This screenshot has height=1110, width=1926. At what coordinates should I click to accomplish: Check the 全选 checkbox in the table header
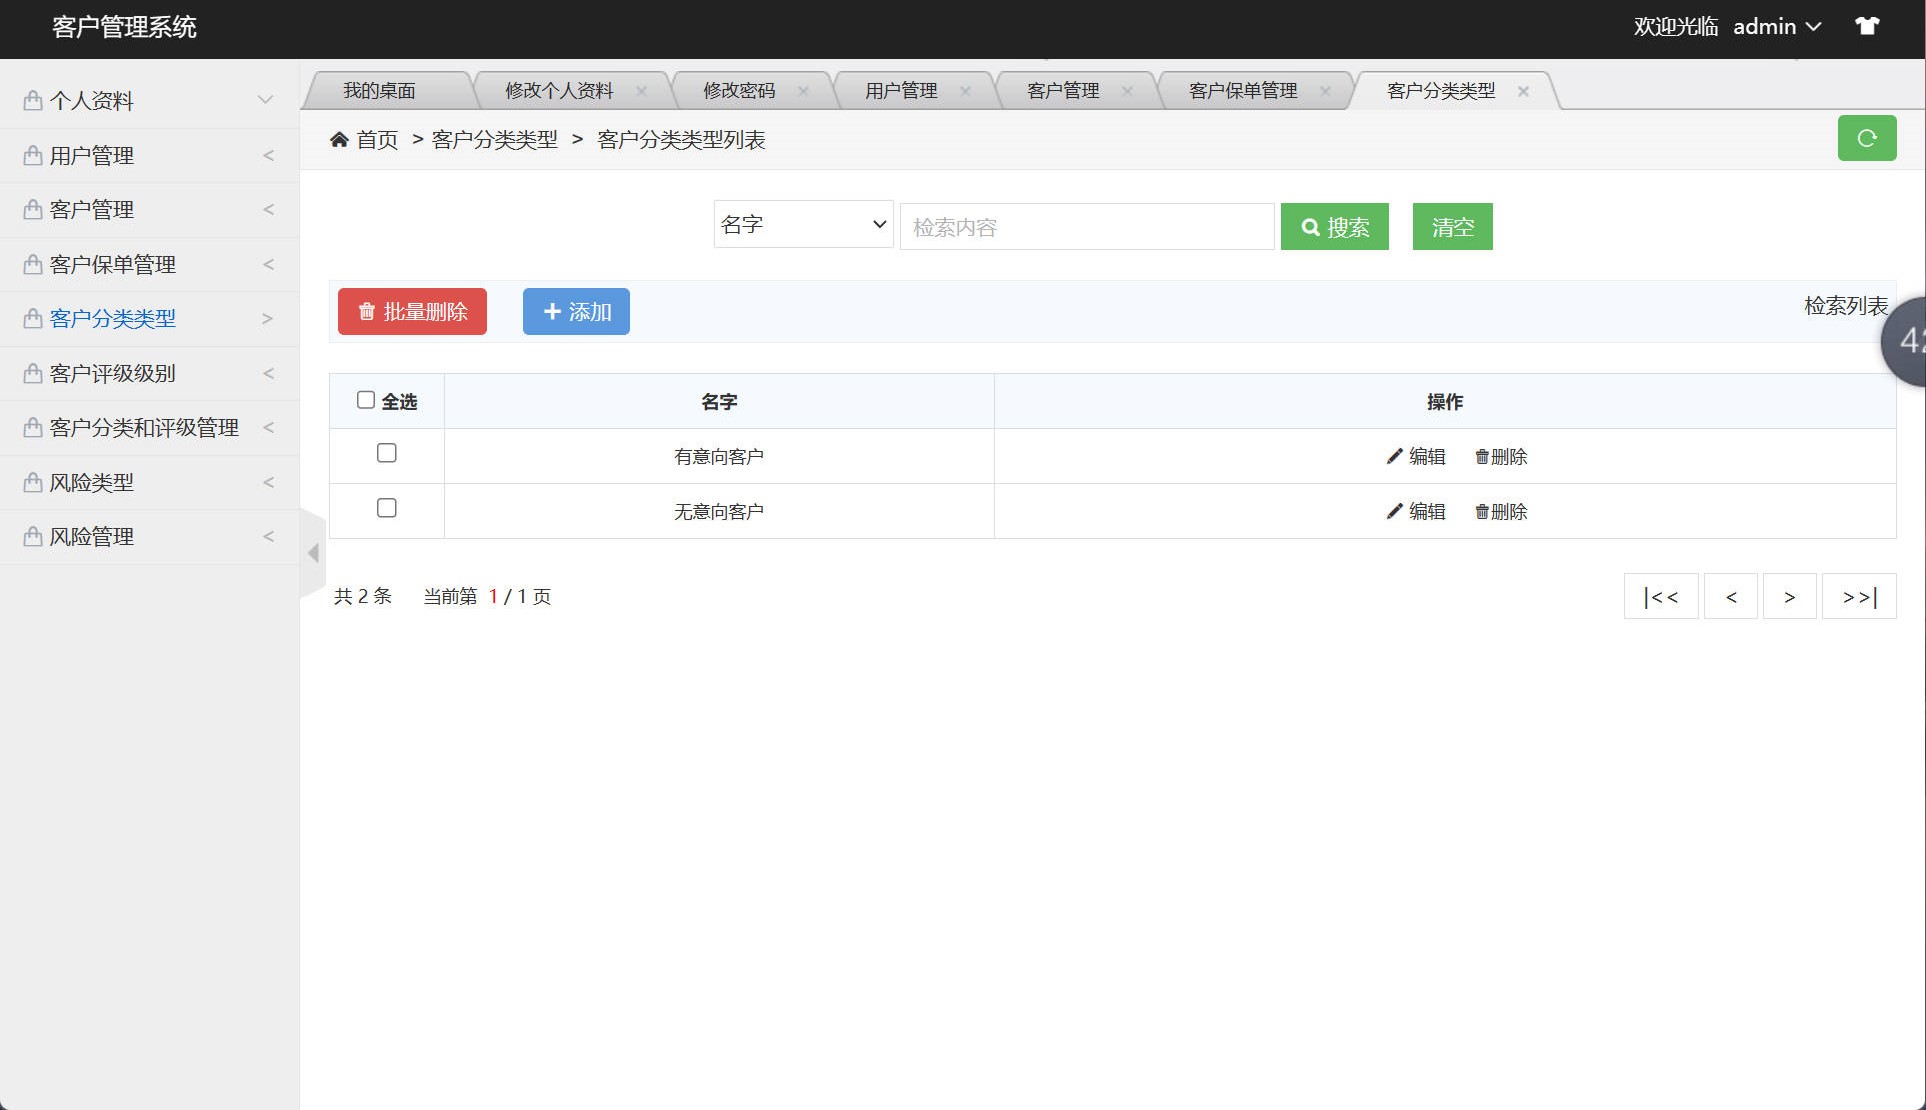pos(366,399)
